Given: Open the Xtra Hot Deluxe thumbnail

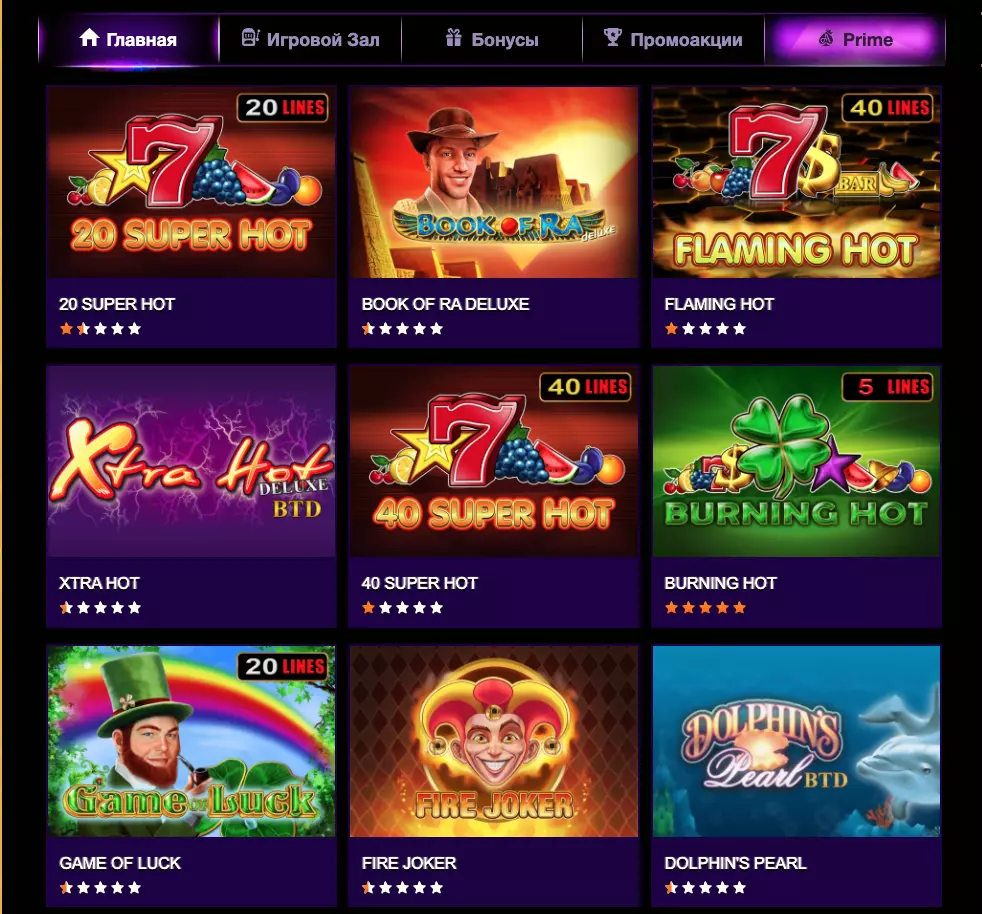Looking at the screenshot, I should click(191, 461).
